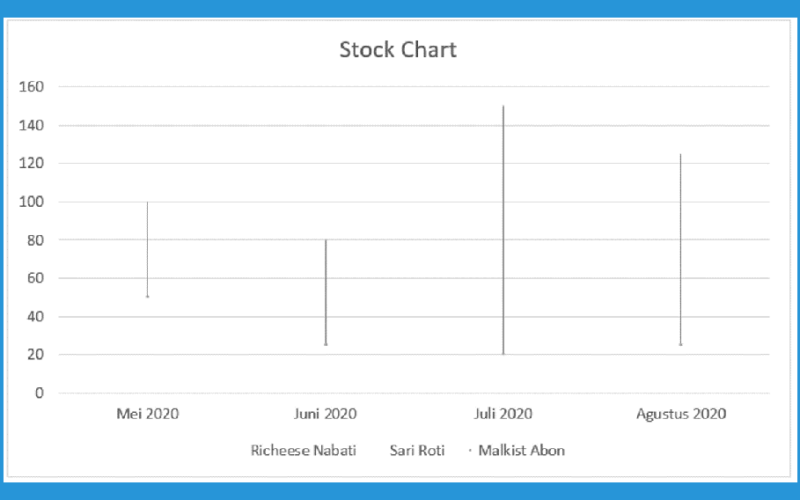Select the Juli 2020 high-low line
This screenshot has width=800, height=500.
coord(503,230)
